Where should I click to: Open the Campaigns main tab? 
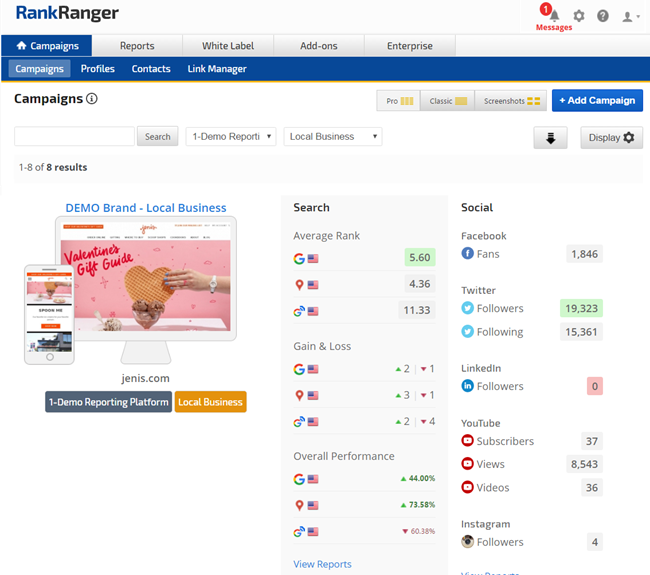point(47,46)
